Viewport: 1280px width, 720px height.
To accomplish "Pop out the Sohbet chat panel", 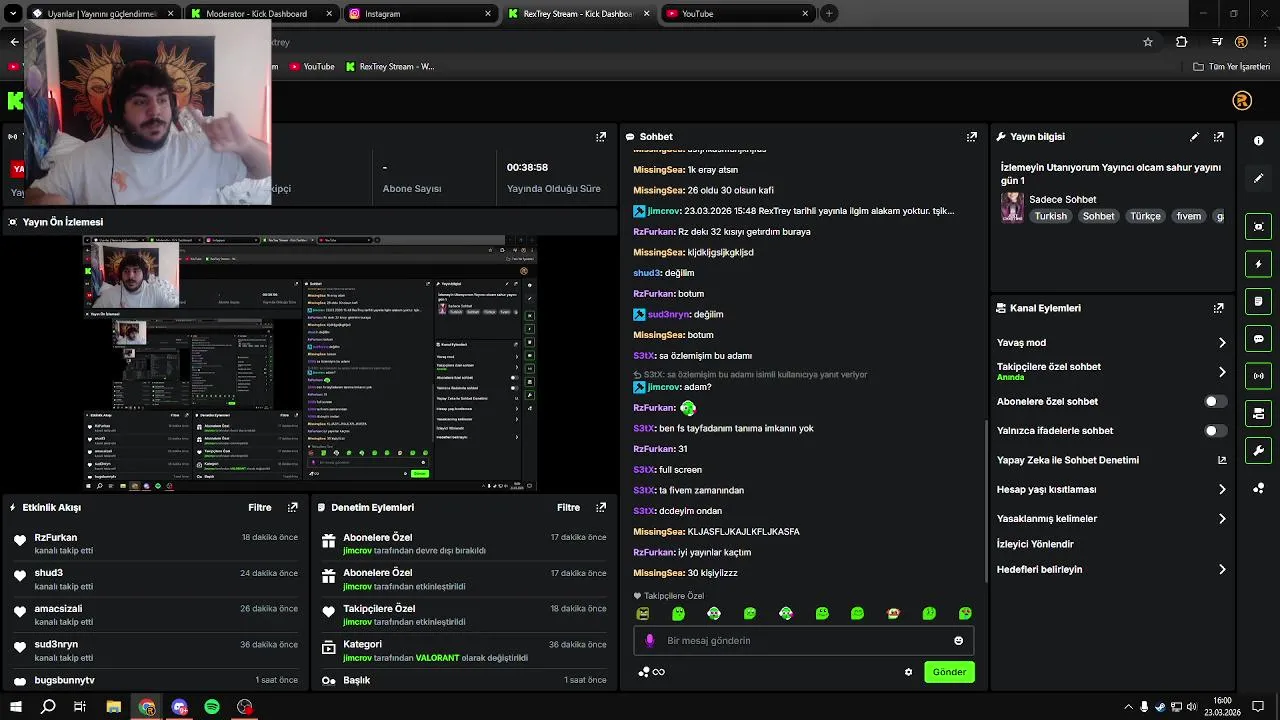I will pos(971,137).
